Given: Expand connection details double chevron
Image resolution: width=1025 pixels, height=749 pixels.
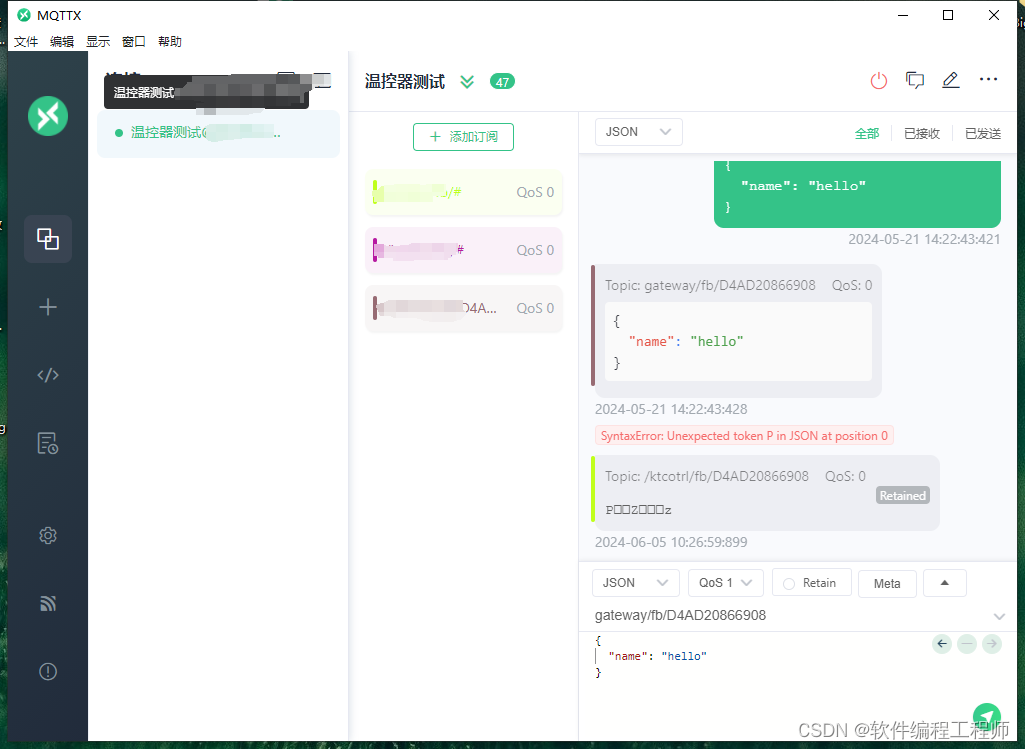Looking at the screenshot, I should pos(467,82).
